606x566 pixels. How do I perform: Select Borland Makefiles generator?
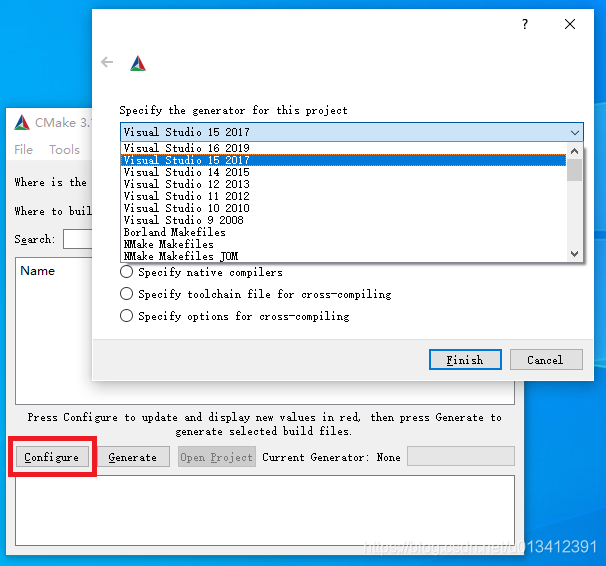click(343, 232)
